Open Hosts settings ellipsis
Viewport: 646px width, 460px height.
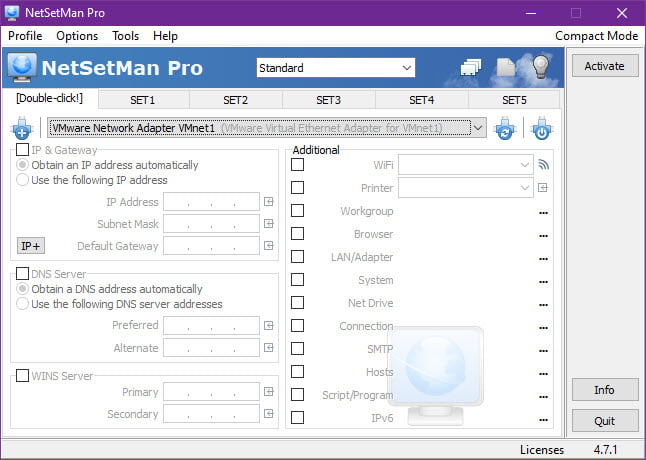click(543, 374)
